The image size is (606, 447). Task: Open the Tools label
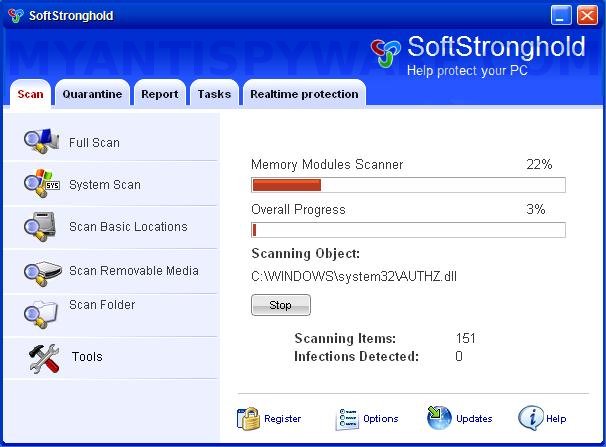87,356
